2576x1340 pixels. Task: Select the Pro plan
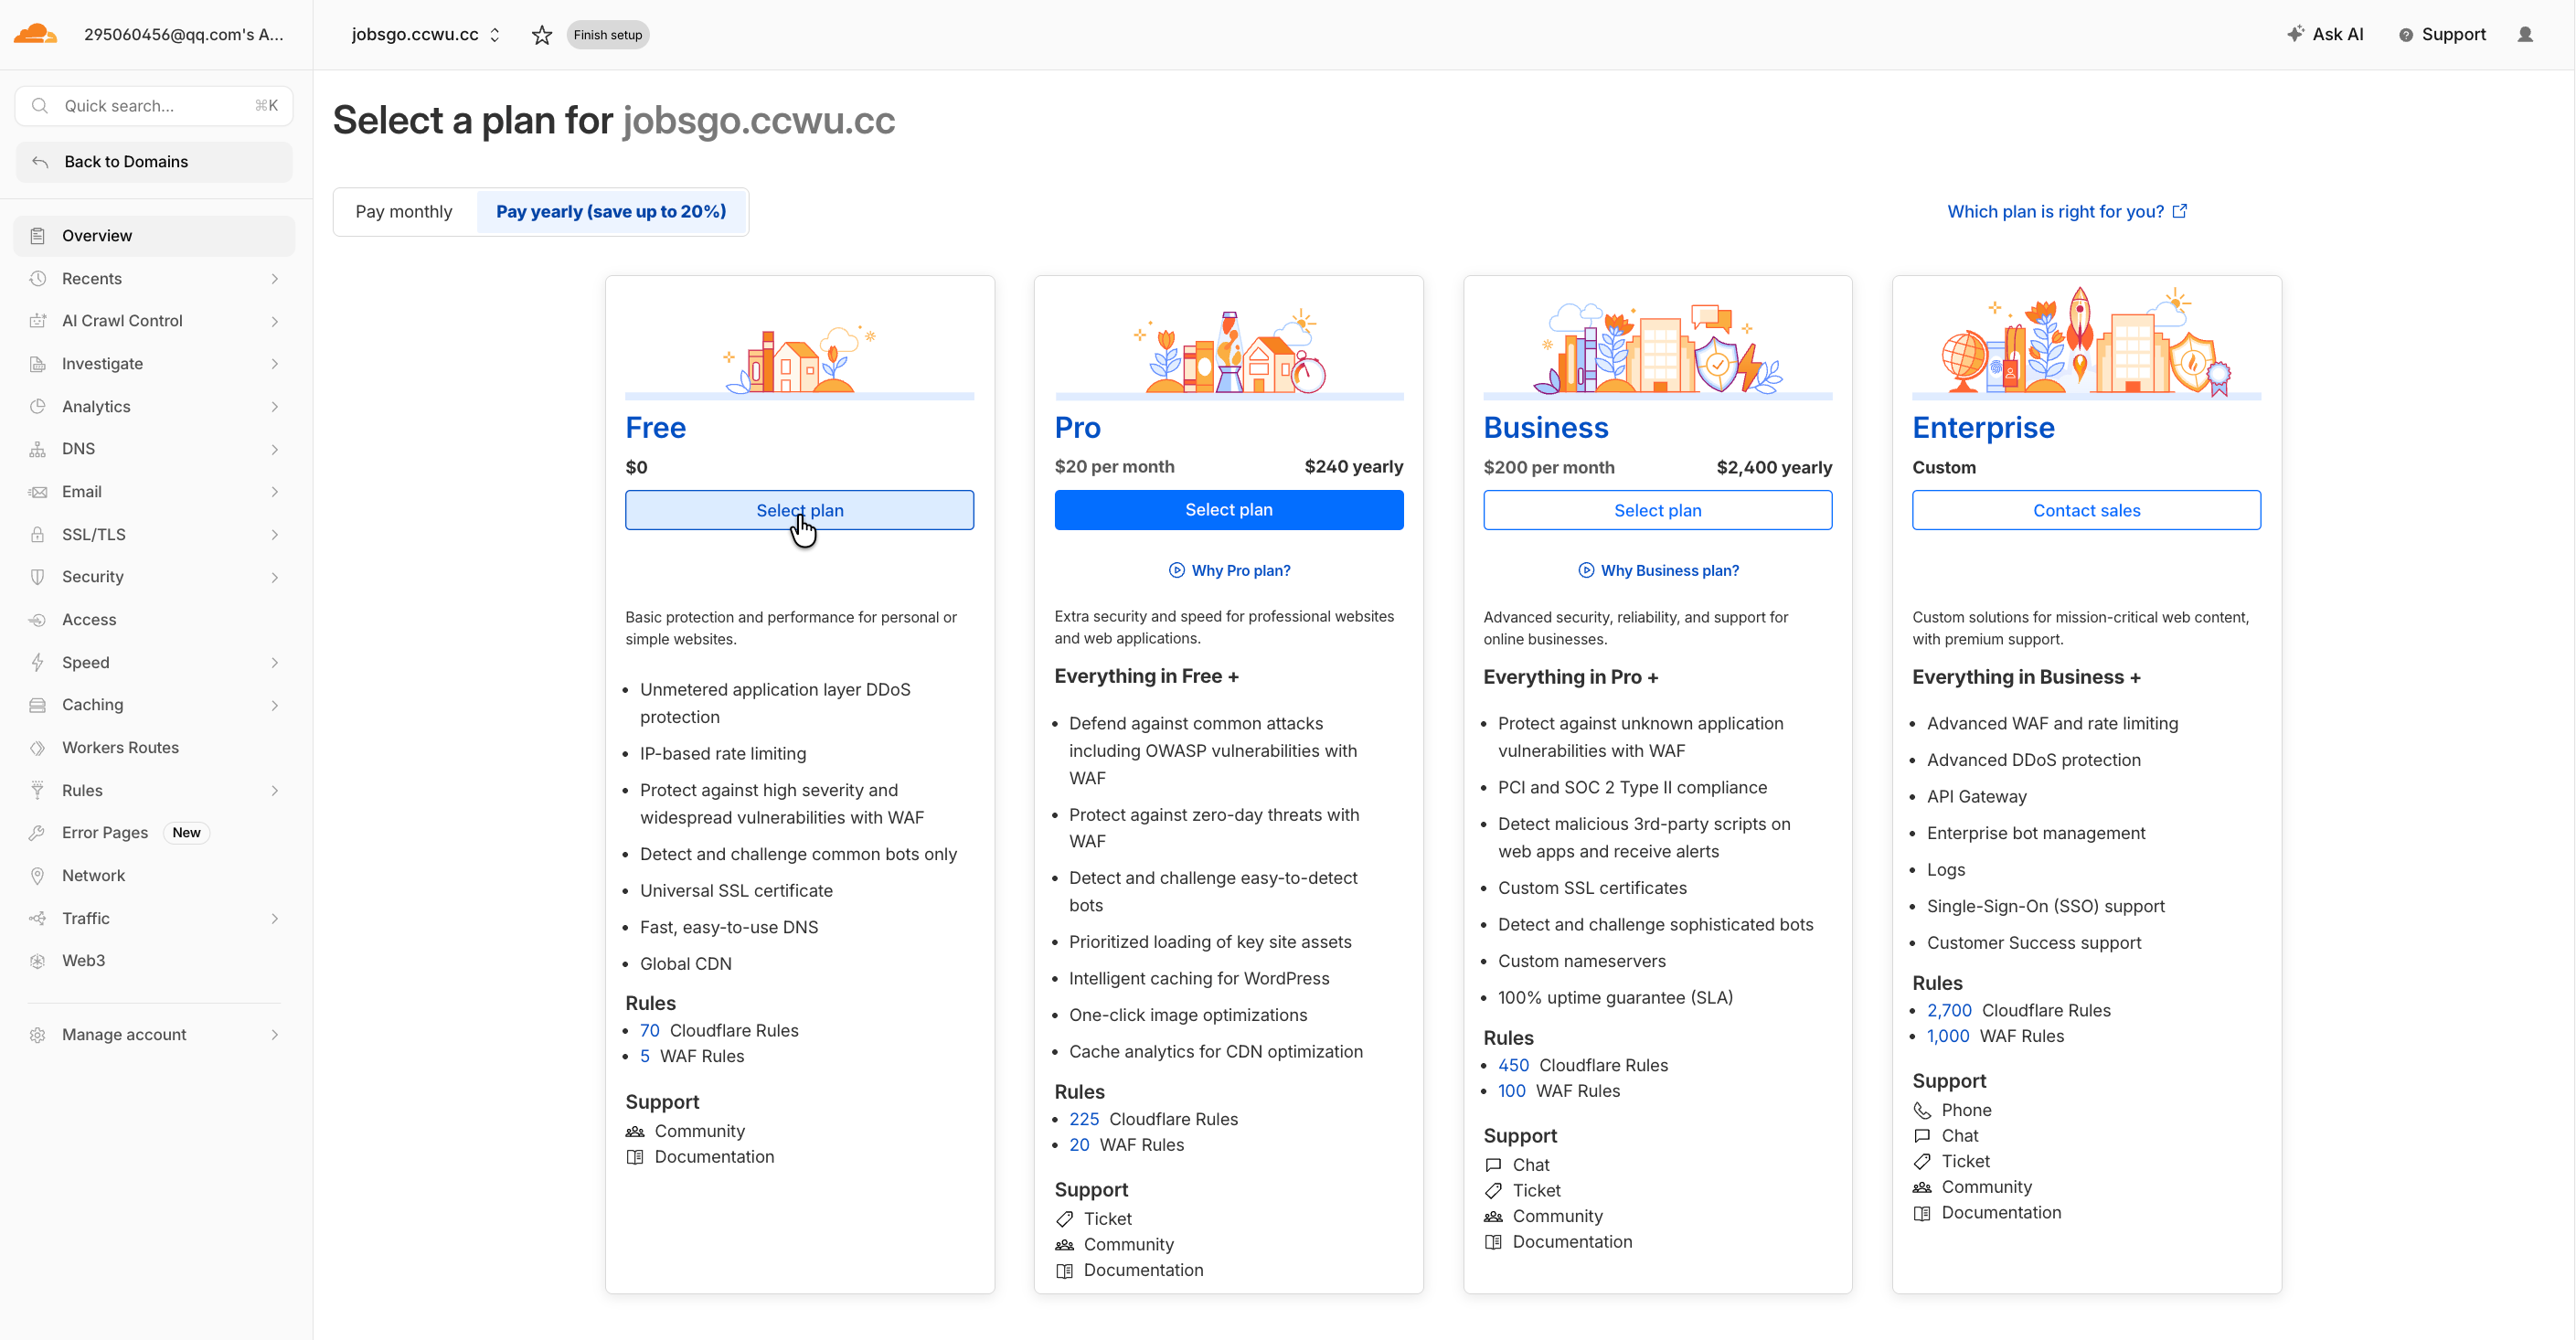(1228, 510)
